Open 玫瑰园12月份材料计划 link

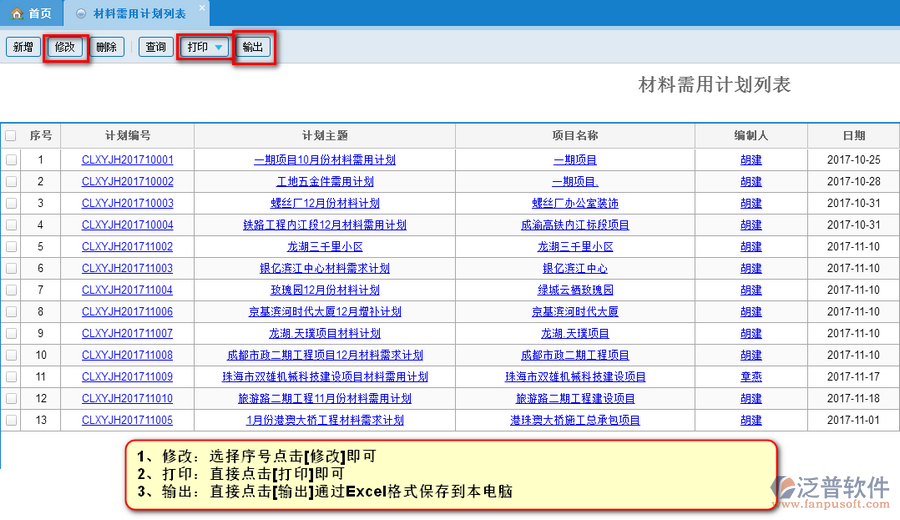tap(325, 290)
